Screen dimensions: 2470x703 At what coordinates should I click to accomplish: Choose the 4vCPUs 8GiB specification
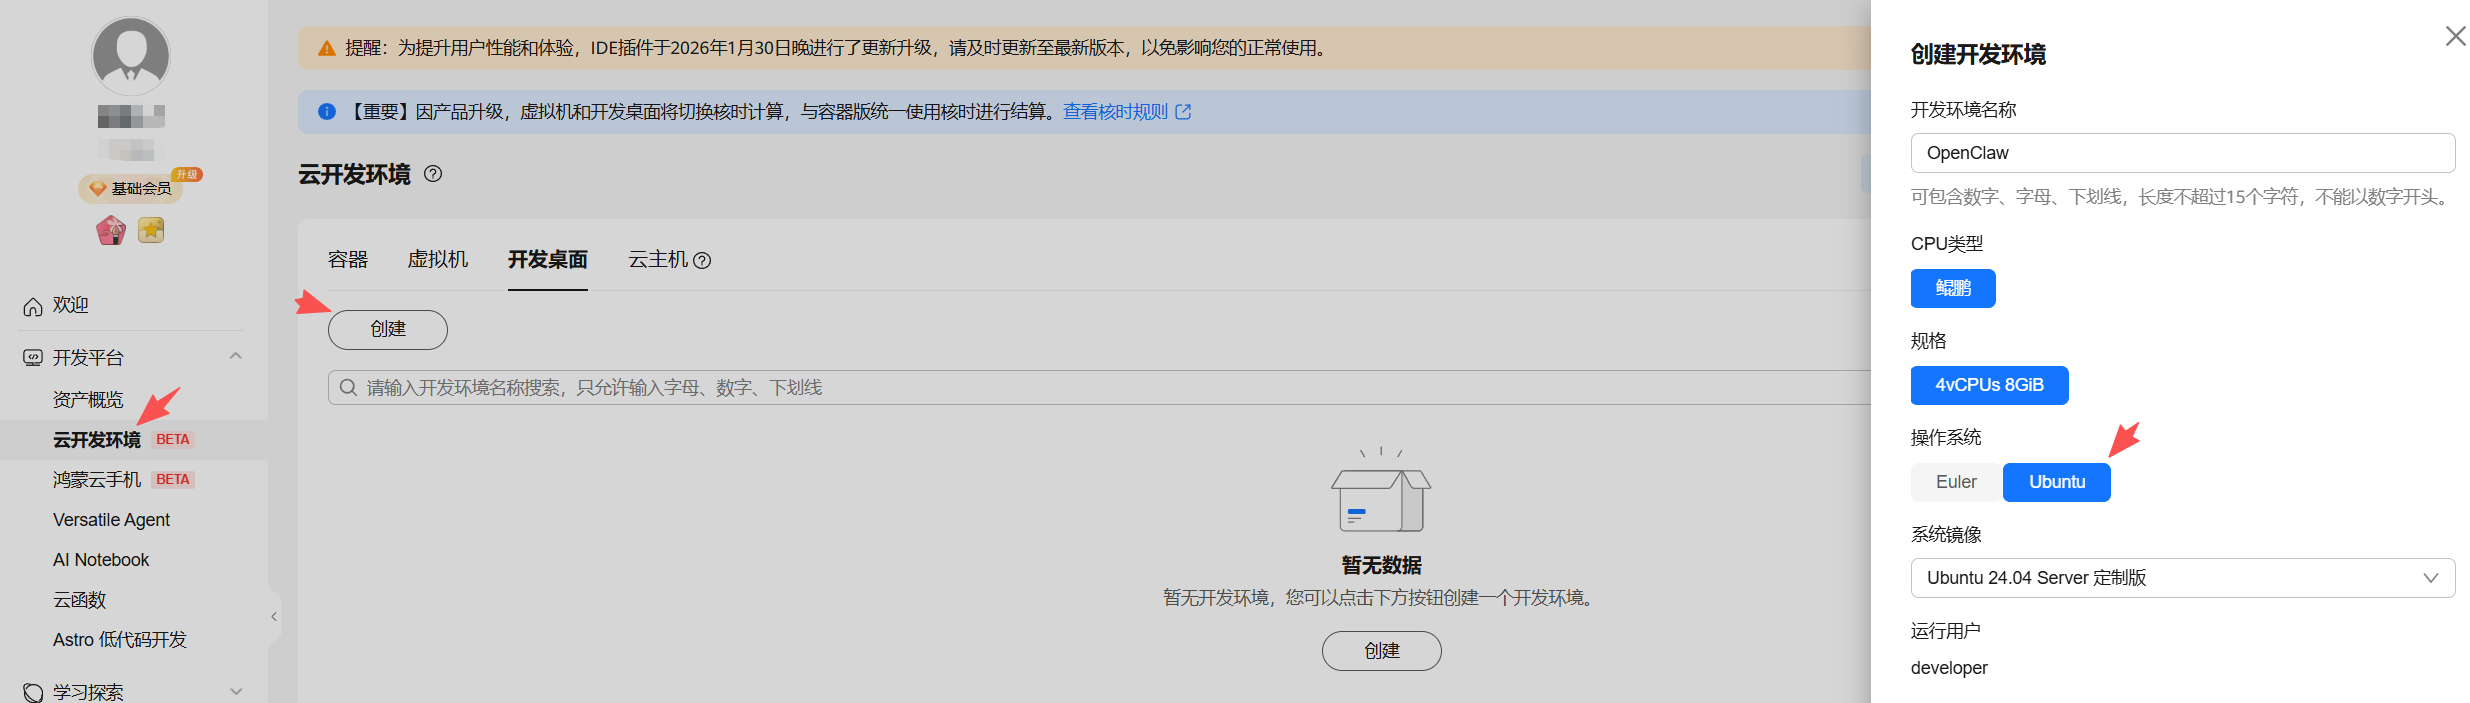coord(1988,385)
